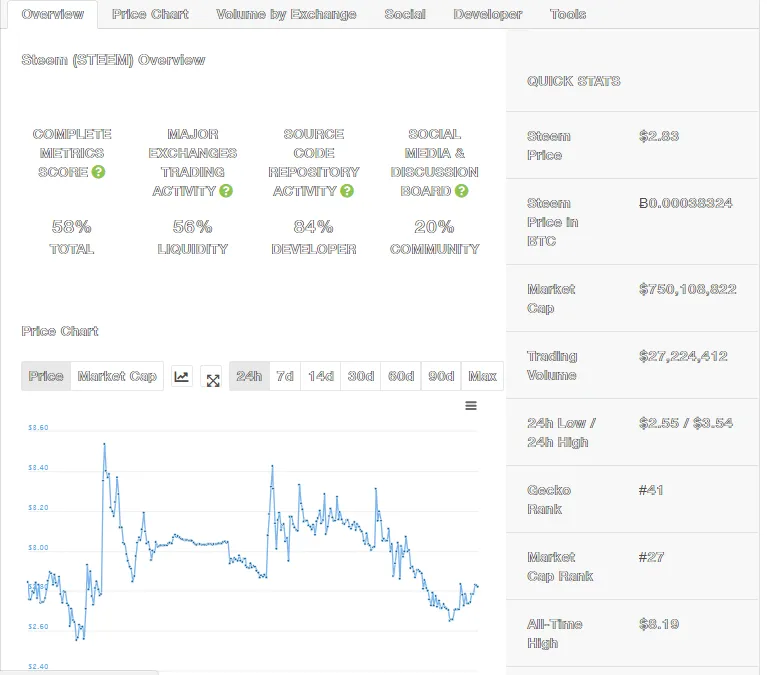This screenshot has width=767, height=675.
Task: Click the BTC price value 0.00038324
Action: coord(685,203)
